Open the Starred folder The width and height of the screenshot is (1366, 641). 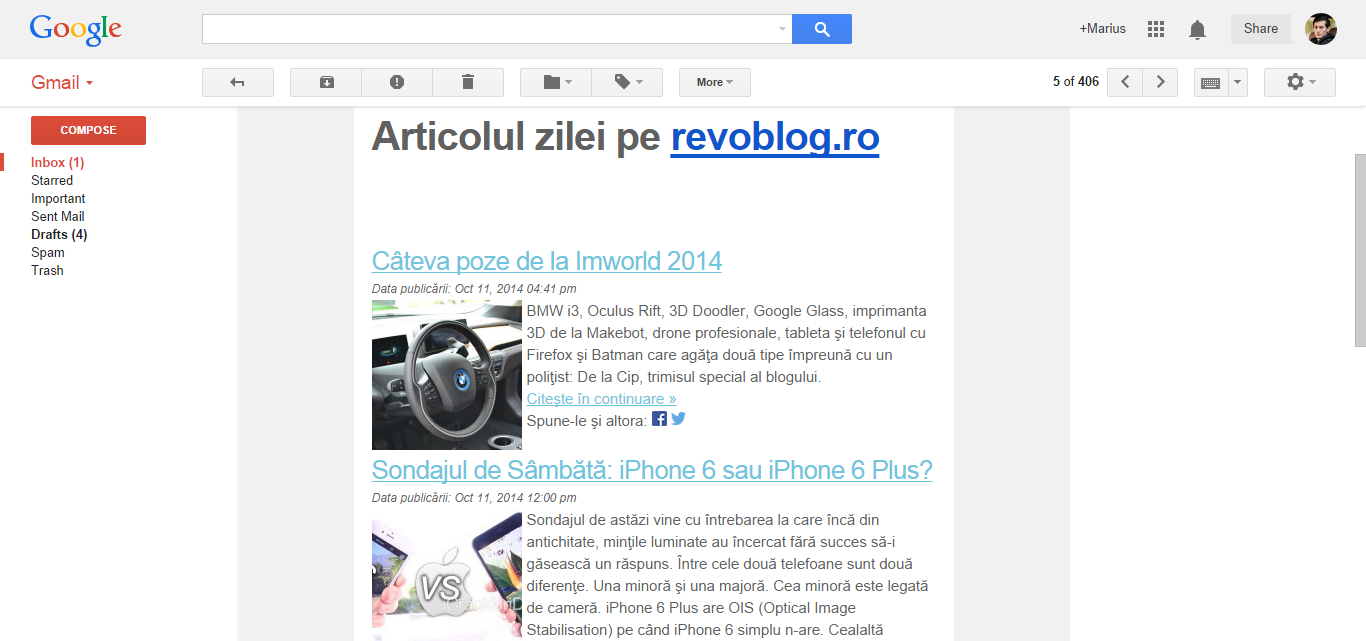pos(52,180)
